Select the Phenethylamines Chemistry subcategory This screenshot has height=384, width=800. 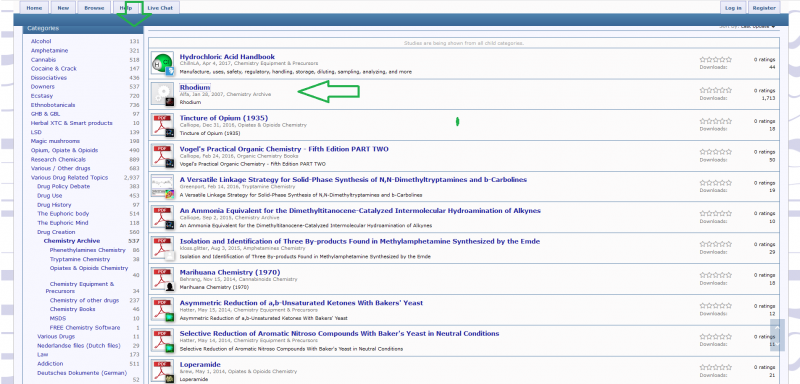pos(87,250)
